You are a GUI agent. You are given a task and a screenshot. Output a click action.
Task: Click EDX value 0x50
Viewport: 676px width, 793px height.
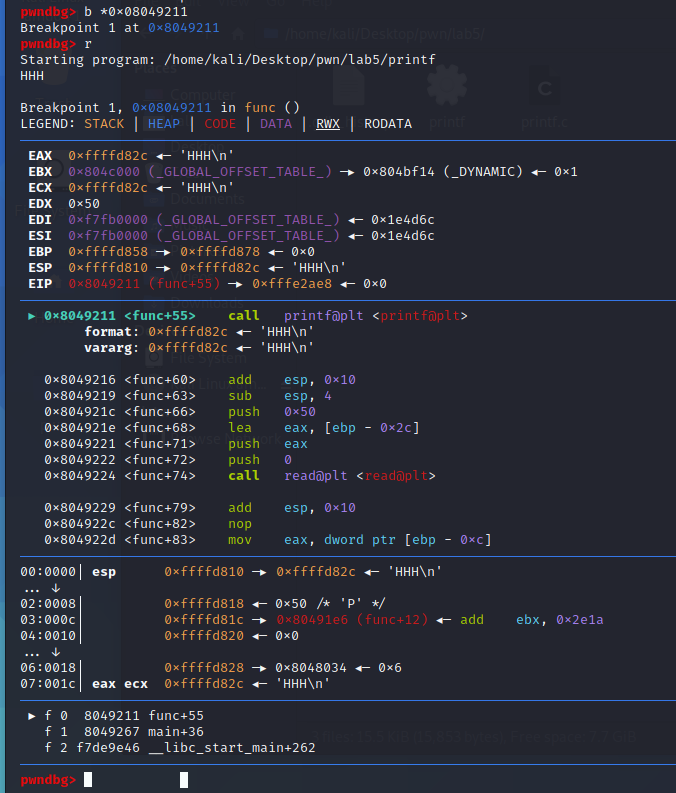click(x=84, y=203)
